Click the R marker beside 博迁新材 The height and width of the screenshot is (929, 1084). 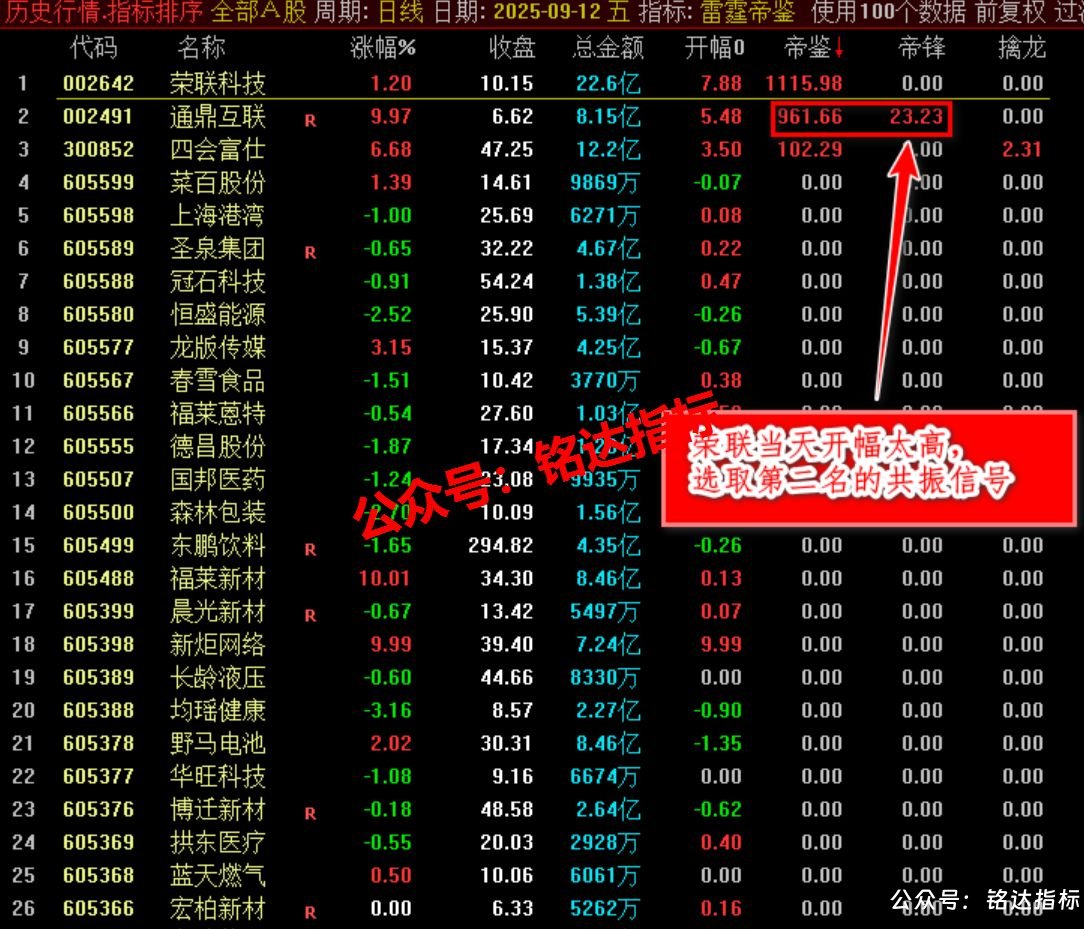point(310,814)
